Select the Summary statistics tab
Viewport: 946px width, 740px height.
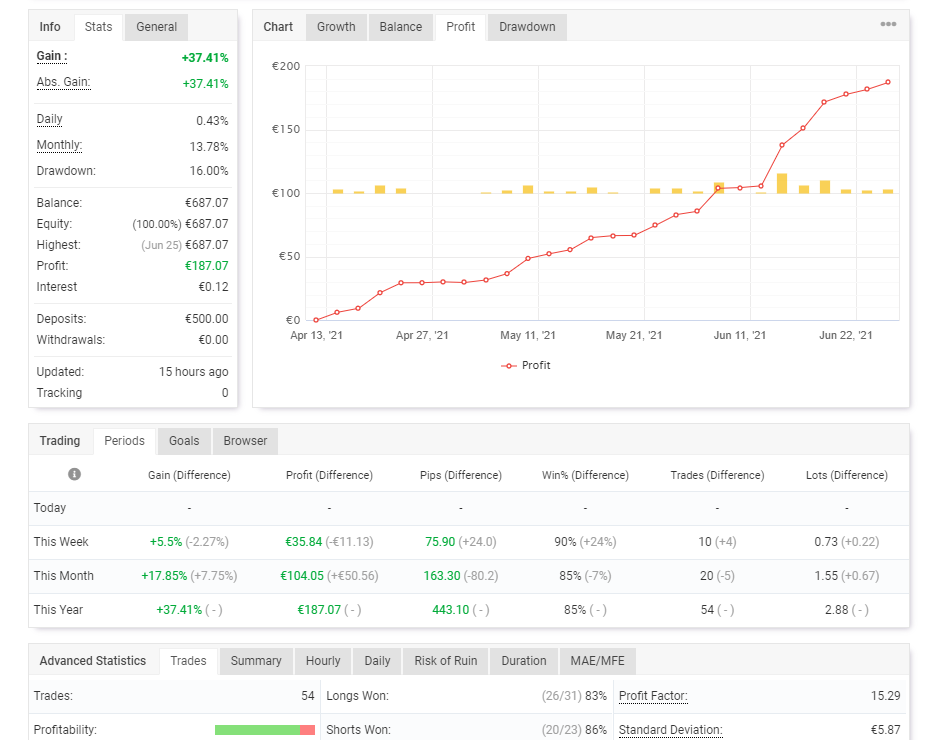[256, 661]
